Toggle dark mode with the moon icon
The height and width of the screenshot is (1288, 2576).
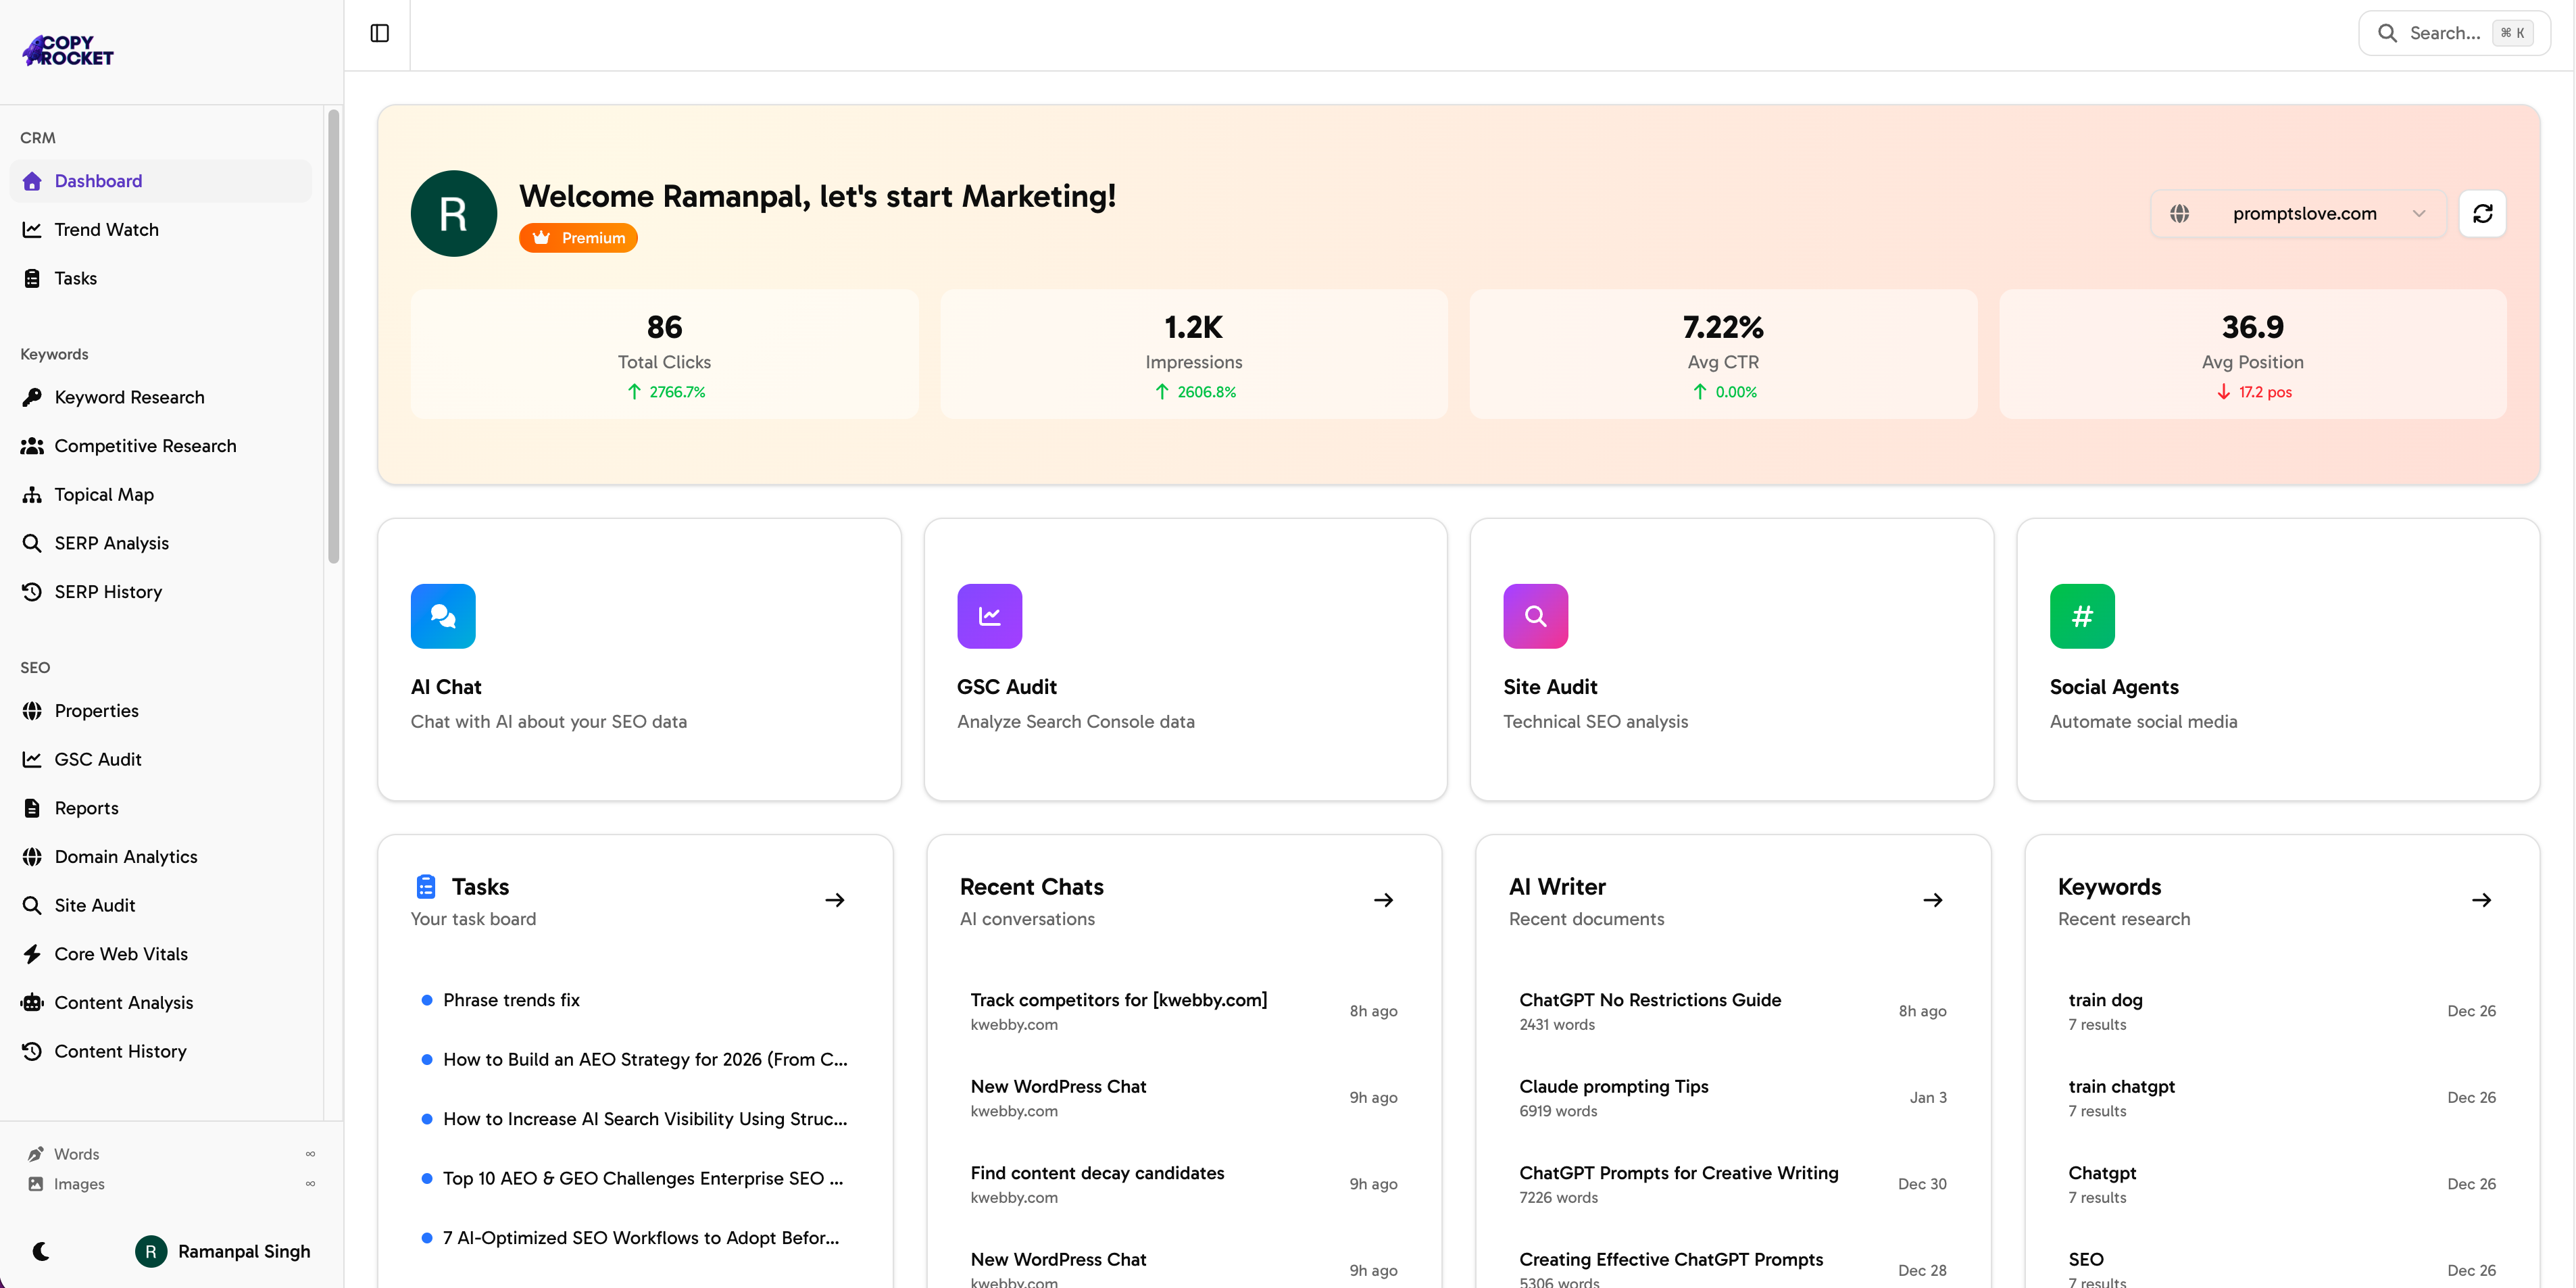42,1251
